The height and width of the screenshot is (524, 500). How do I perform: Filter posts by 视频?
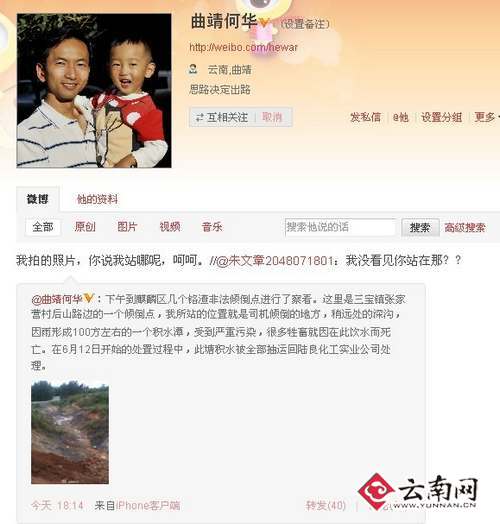[170, 227]
